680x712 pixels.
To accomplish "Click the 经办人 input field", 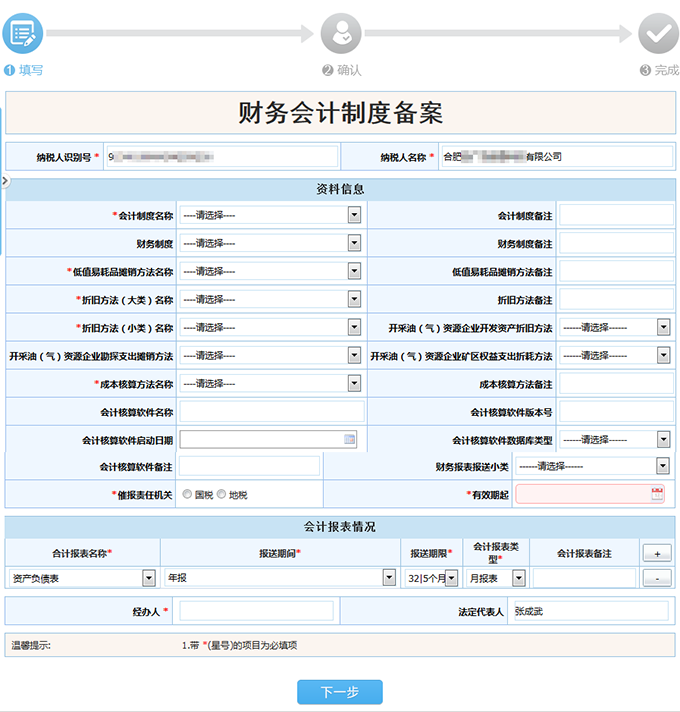I will [x=255, y=611].
